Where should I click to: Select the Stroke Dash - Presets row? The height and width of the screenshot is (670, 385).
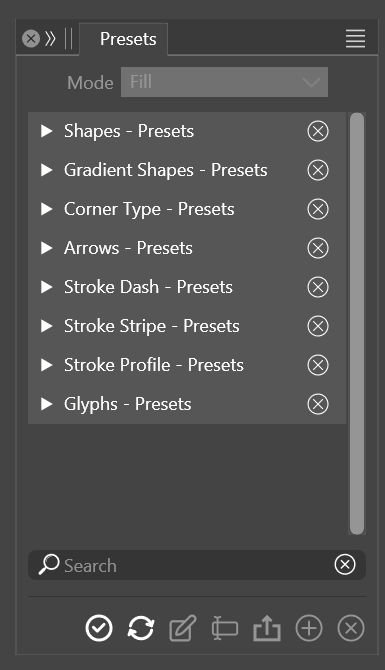click(187, 287)
